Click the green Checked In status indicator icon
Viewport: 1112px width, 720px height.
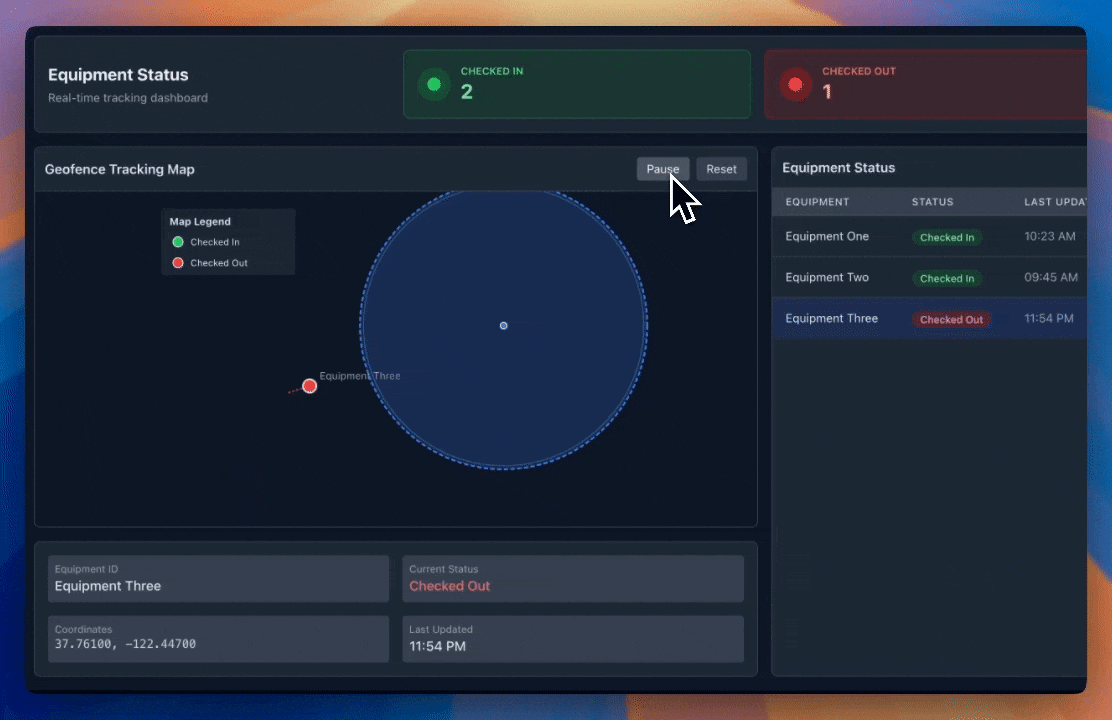(434, 85)
